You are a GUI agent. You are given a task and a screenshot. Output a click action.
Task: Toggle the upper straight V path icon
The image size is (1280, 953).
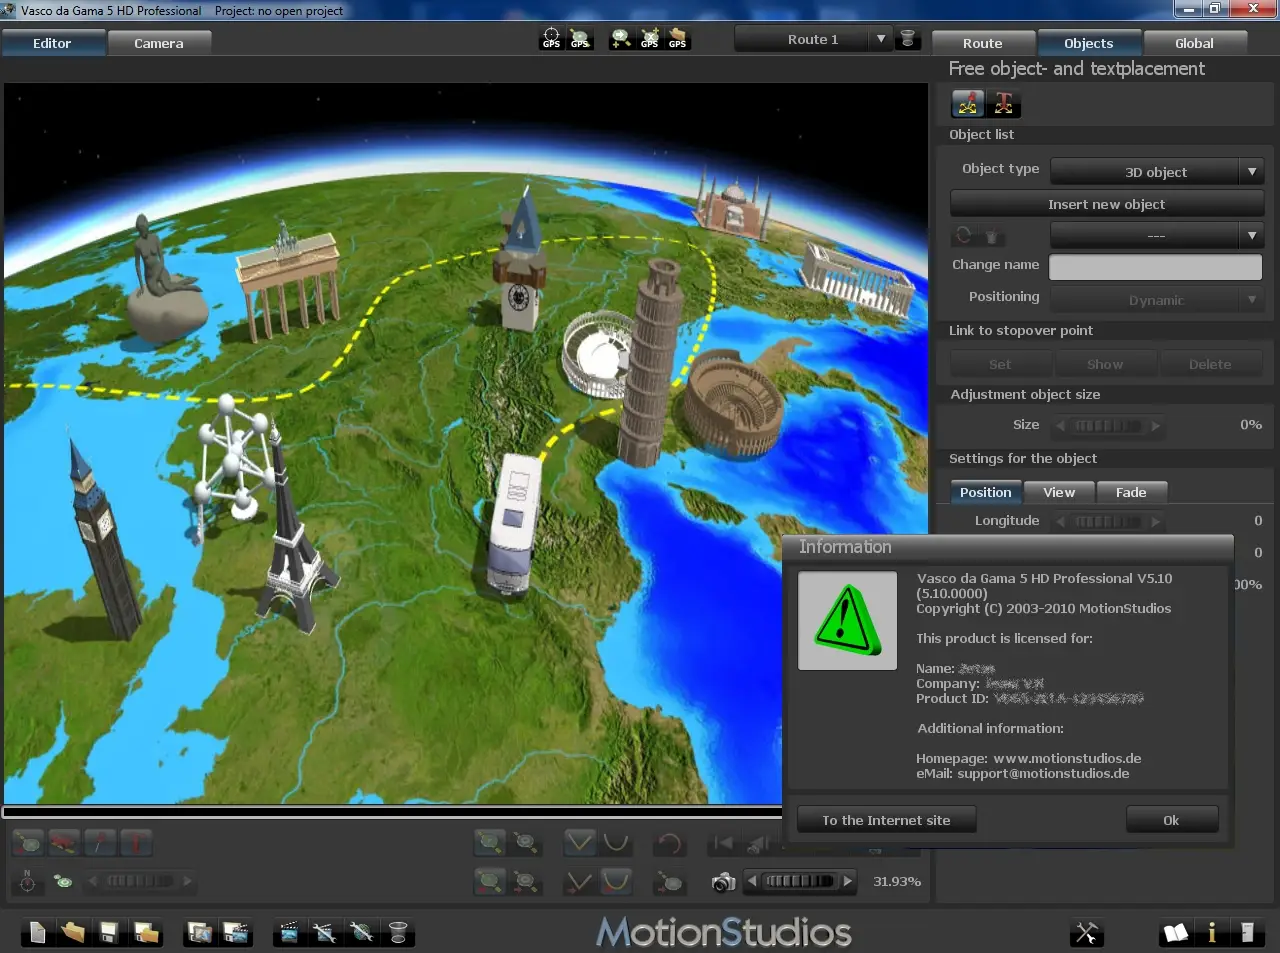point(580,843)
